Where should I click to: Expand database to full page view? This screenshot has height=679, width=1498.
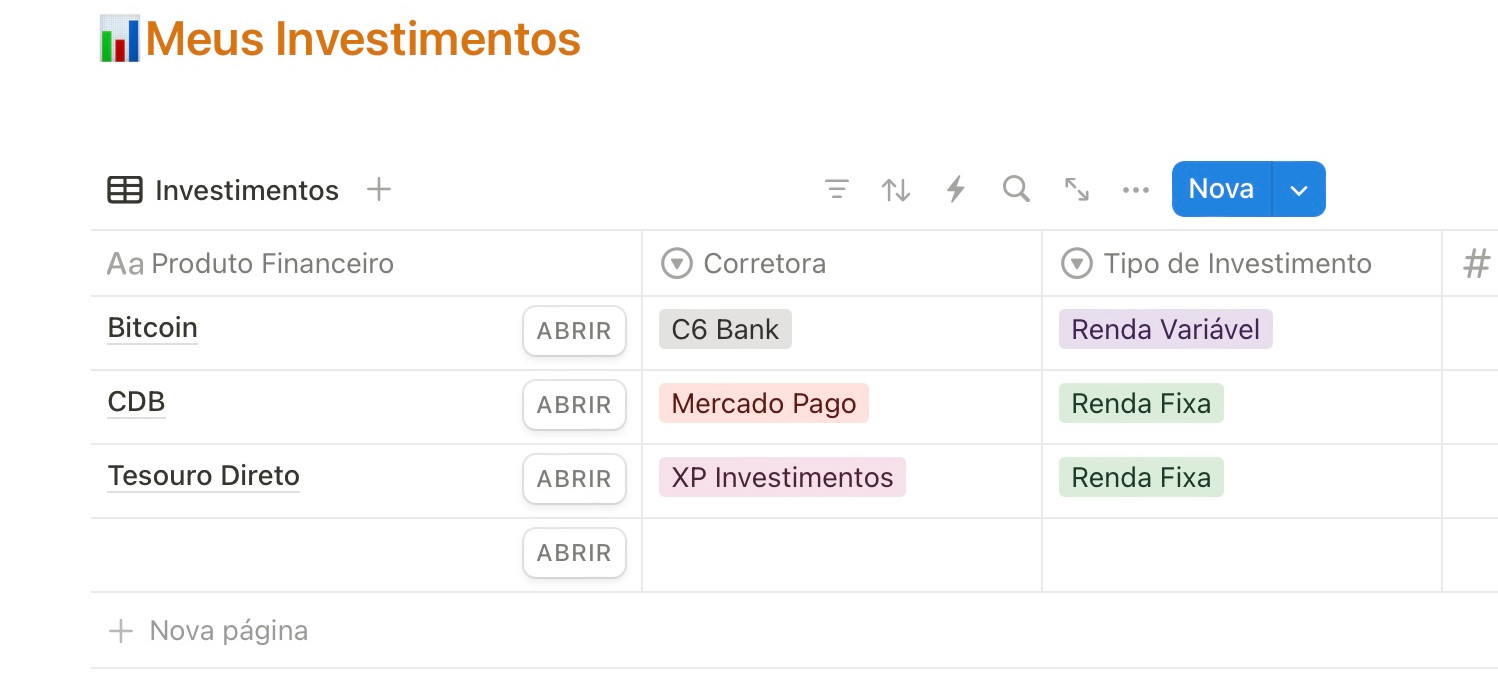point(1076,189)
